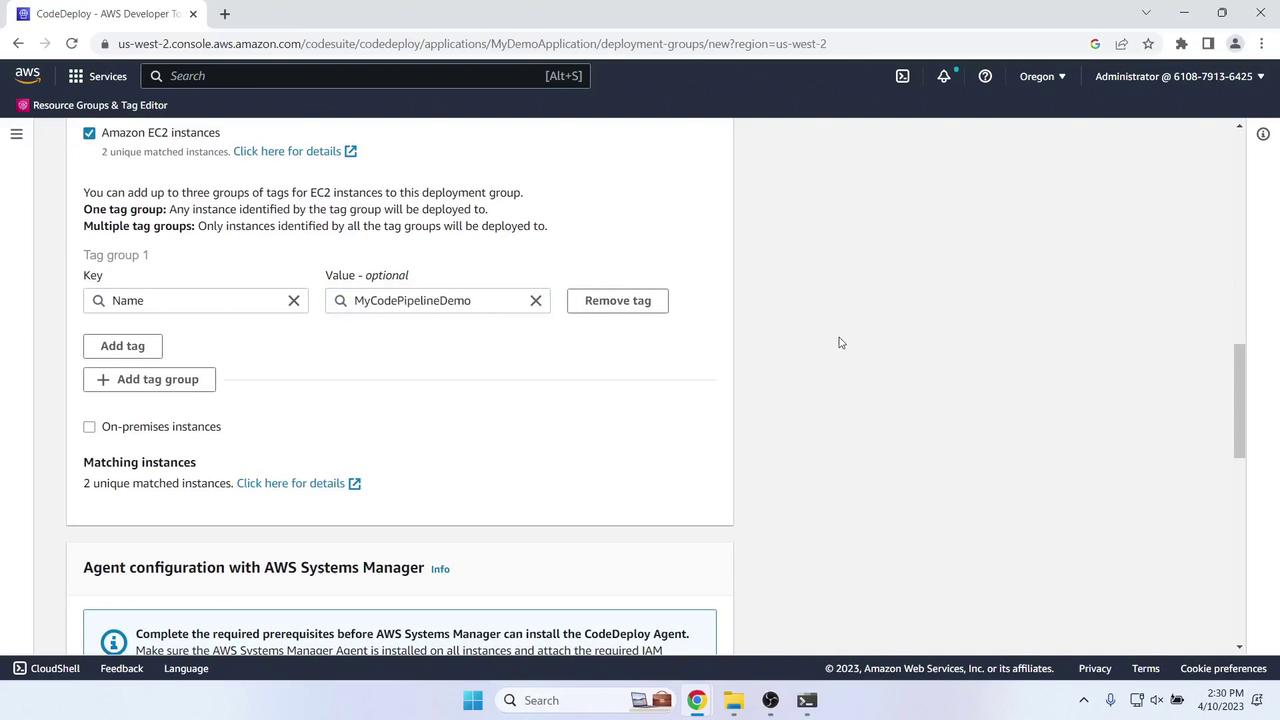
Task: Open the notifications bell
Action: pos(944,76)
